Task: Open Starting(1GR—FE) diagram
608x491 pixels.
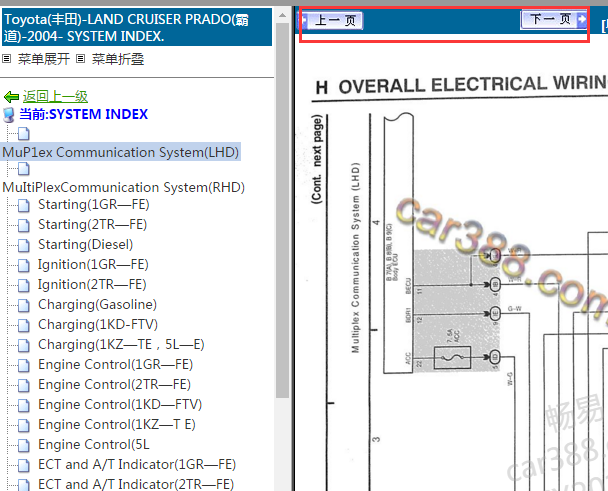Action: pos(94,204)
